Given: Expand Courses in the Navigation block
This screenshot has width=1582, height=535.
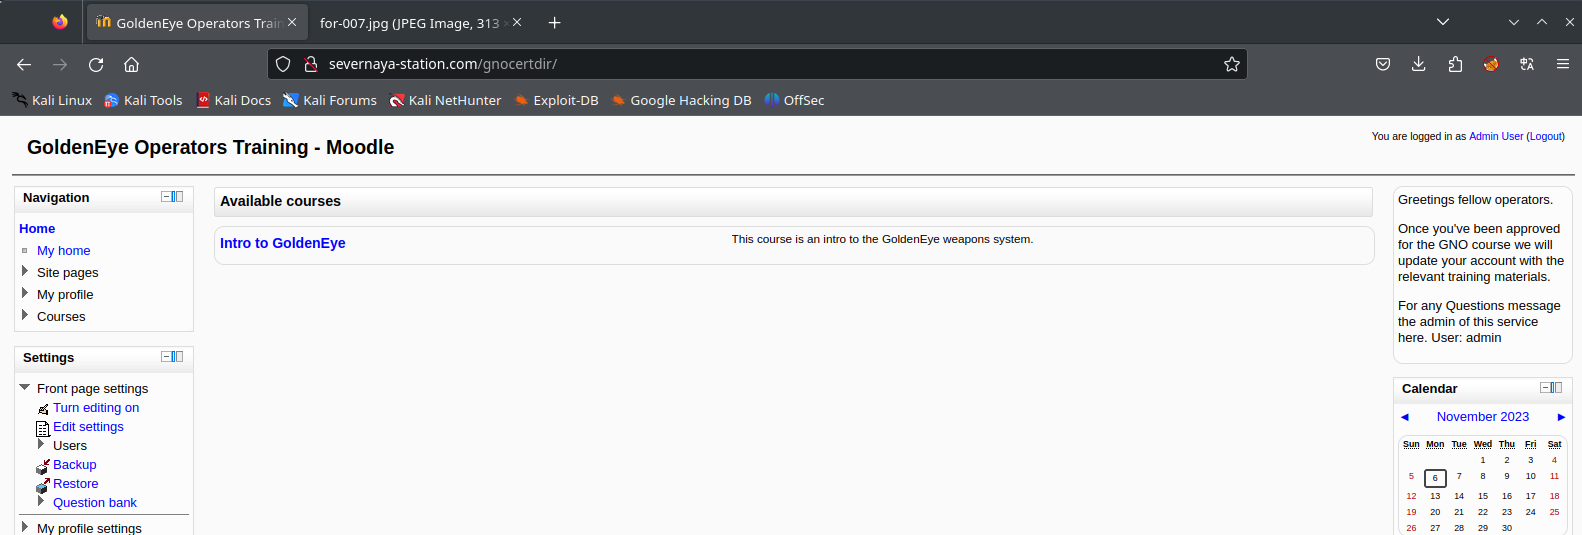Looking at the screenshot, I should [25, 315].
